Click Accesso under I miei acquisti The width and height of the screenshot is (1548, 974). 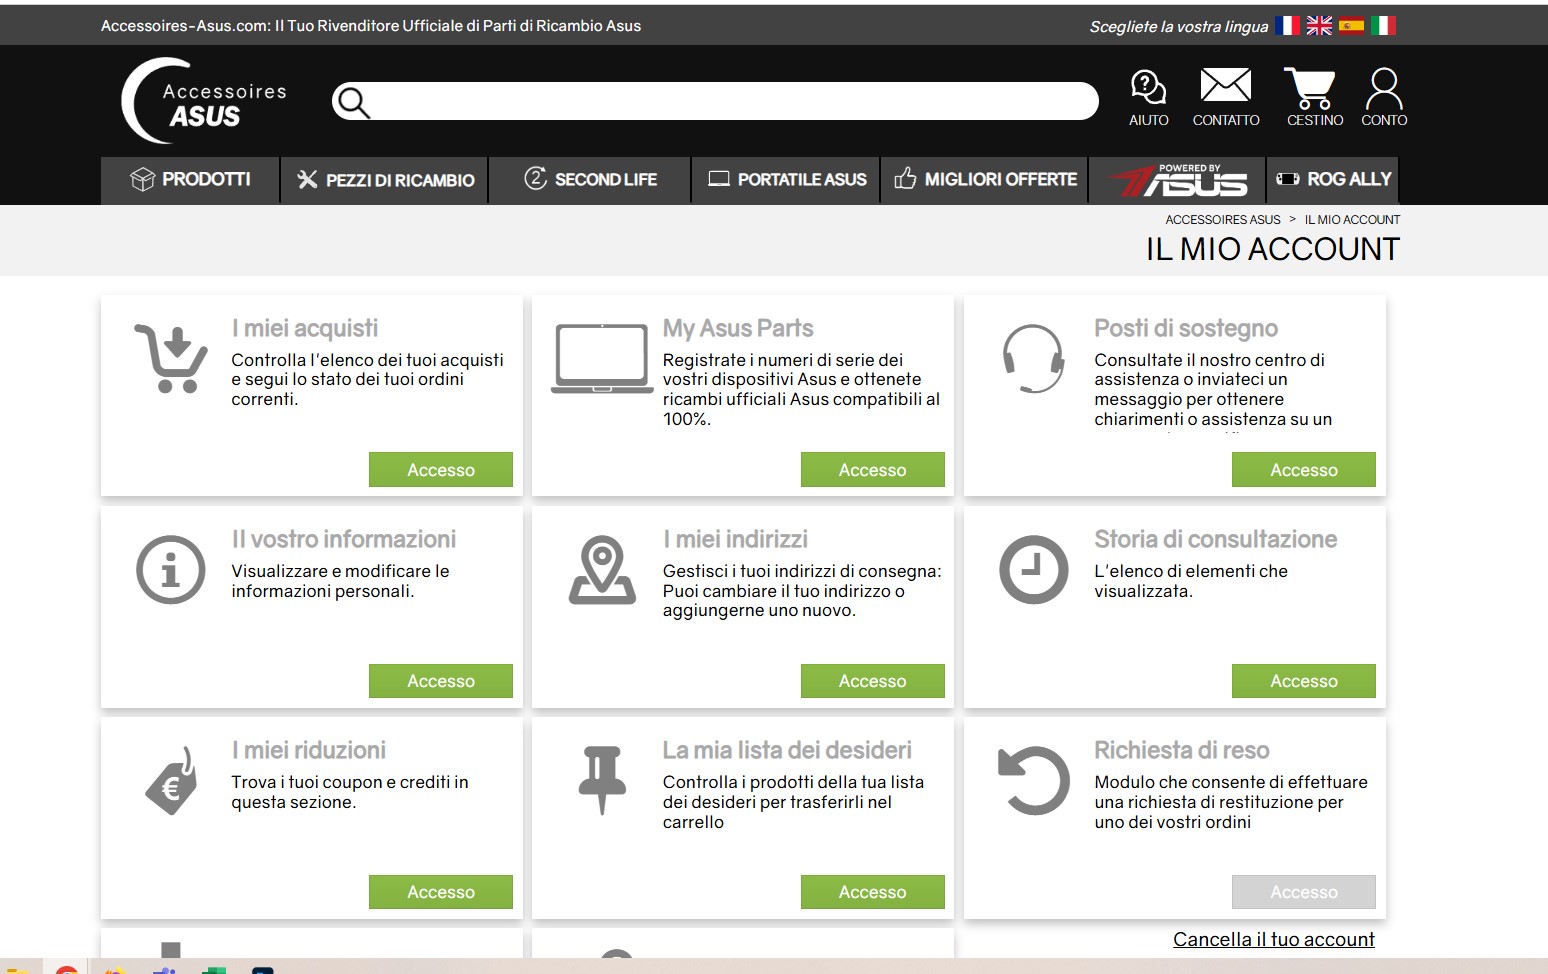coord(441,470)
